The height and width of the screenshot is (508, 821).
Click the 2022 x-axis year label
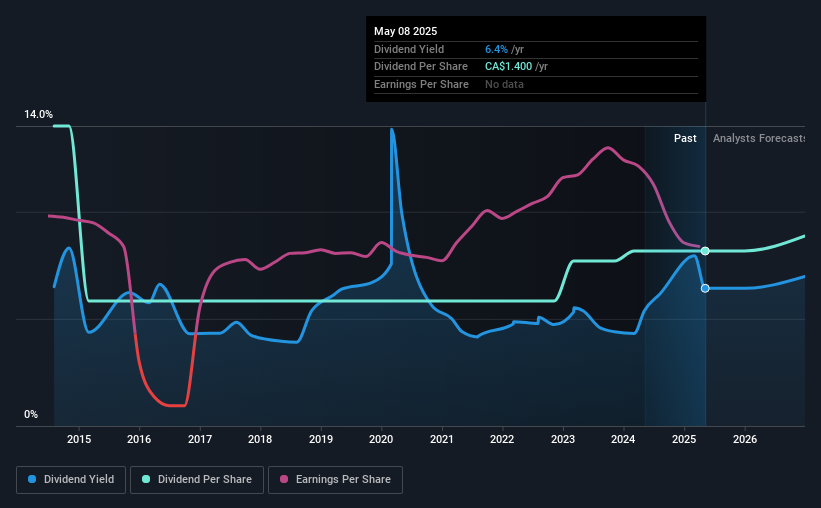[502, 439]
